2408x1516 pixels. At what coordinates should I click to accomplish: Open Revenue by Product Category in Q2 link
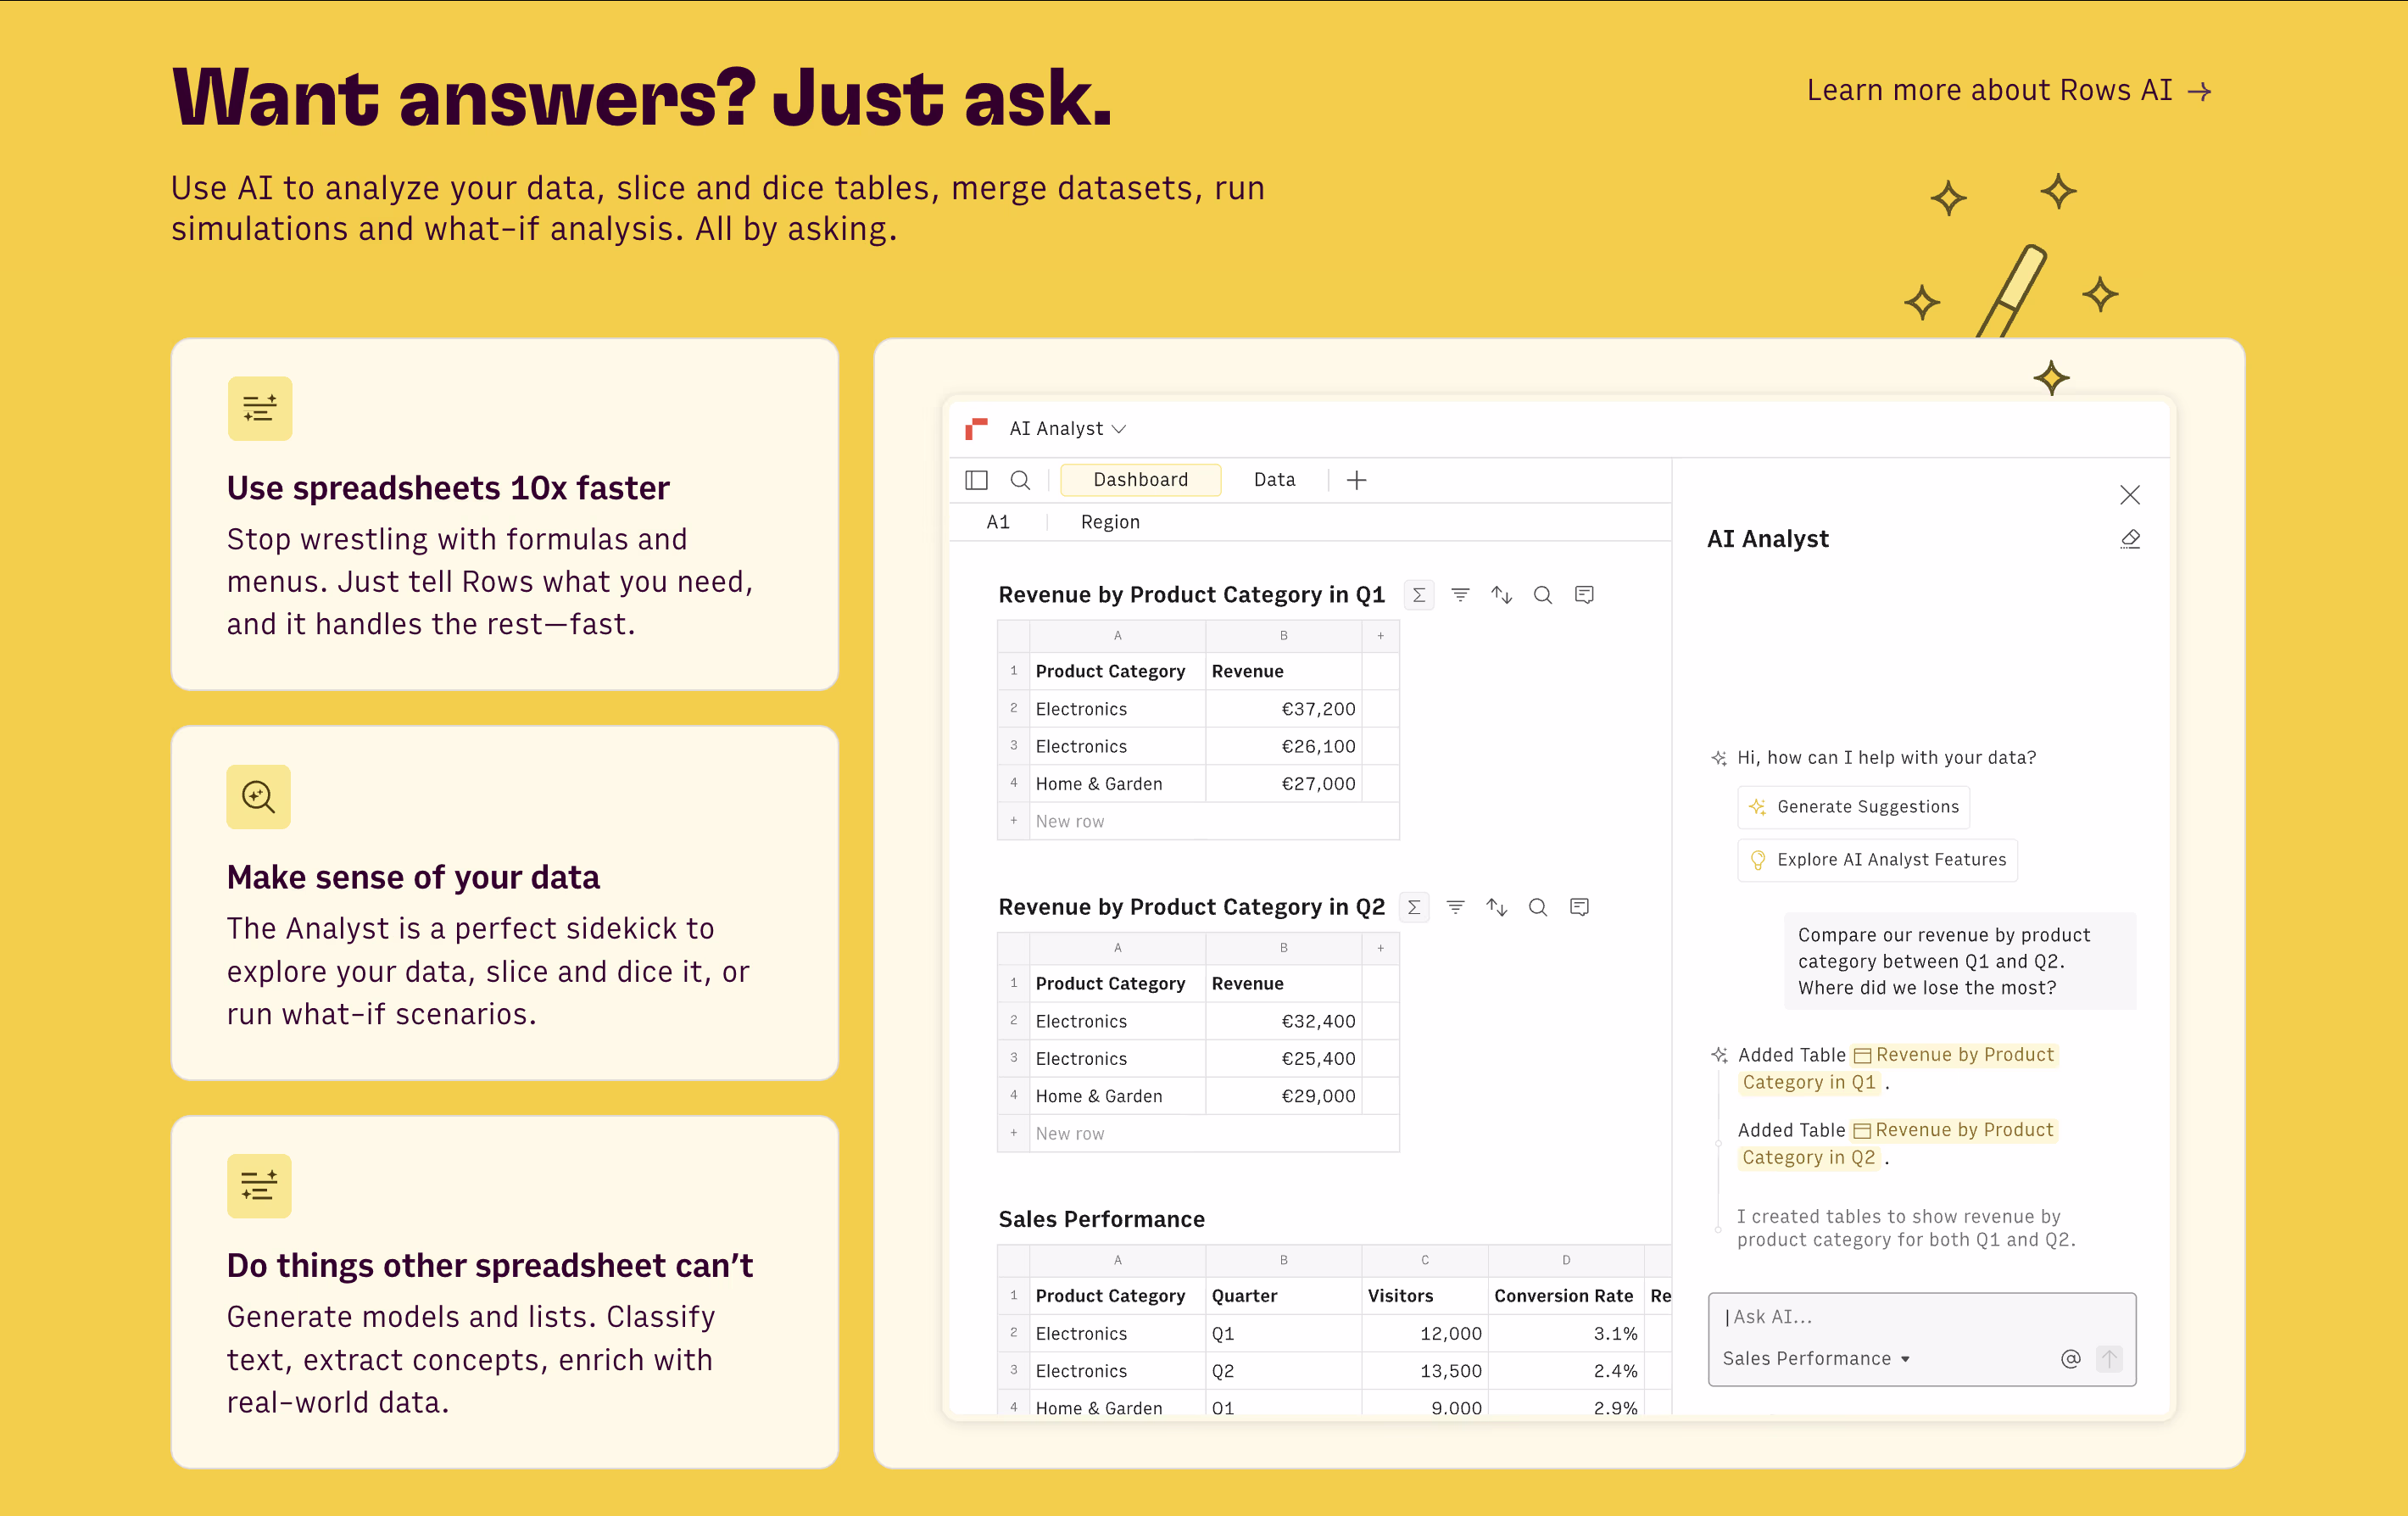(1897, 1144)
